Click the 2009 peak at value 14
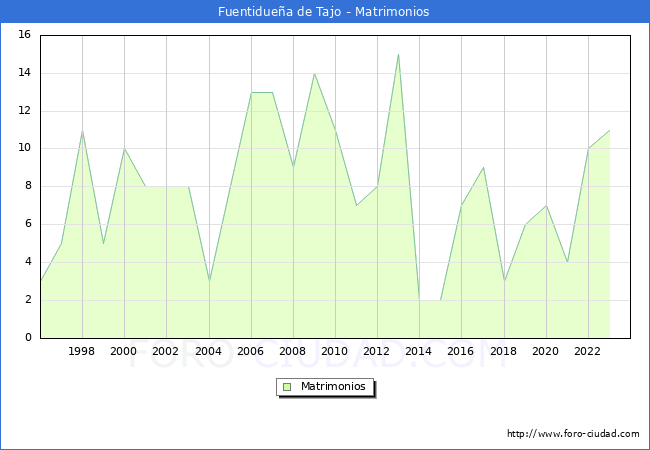This screenshot has width=650, height=450. click(315, 74)
